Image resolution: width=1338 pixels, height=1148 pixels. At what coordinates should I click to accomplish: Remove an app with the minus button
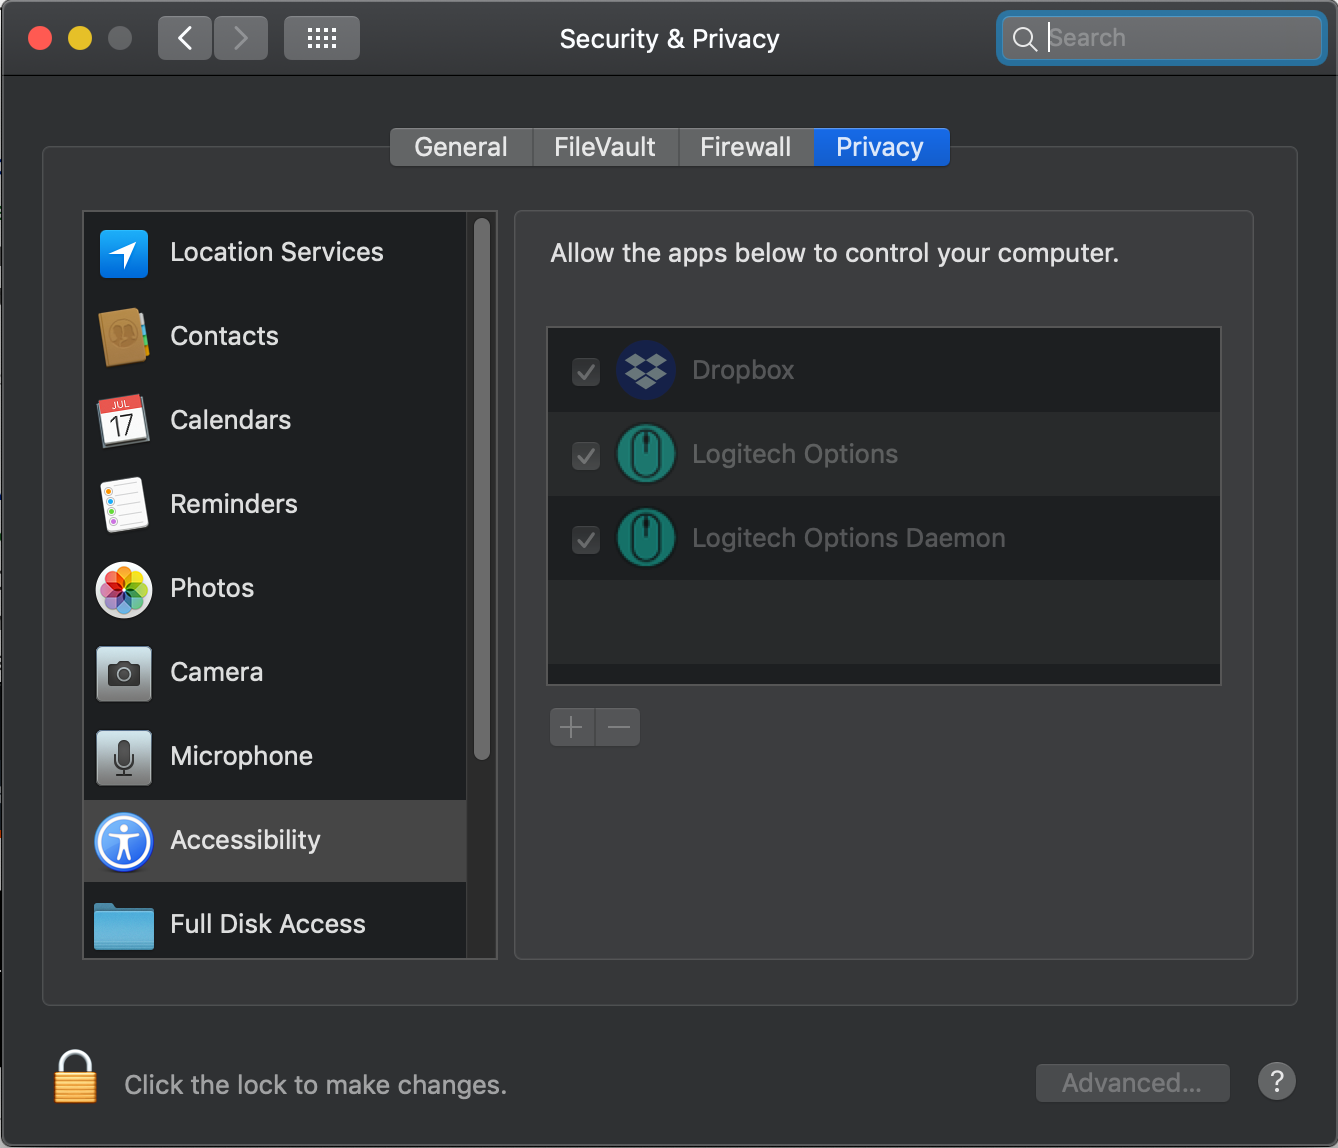[x=618, y=727]
